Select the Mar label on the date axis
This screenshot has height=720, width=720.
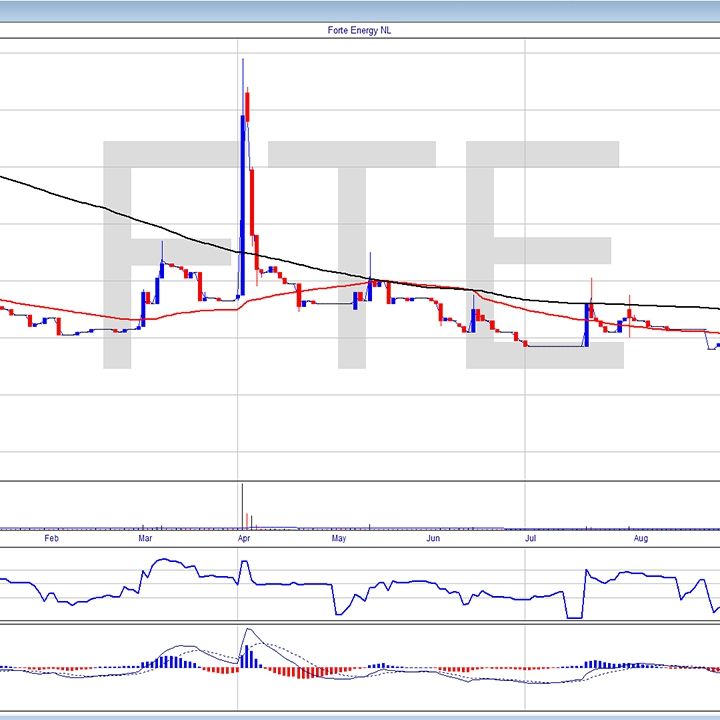(145, 538)
